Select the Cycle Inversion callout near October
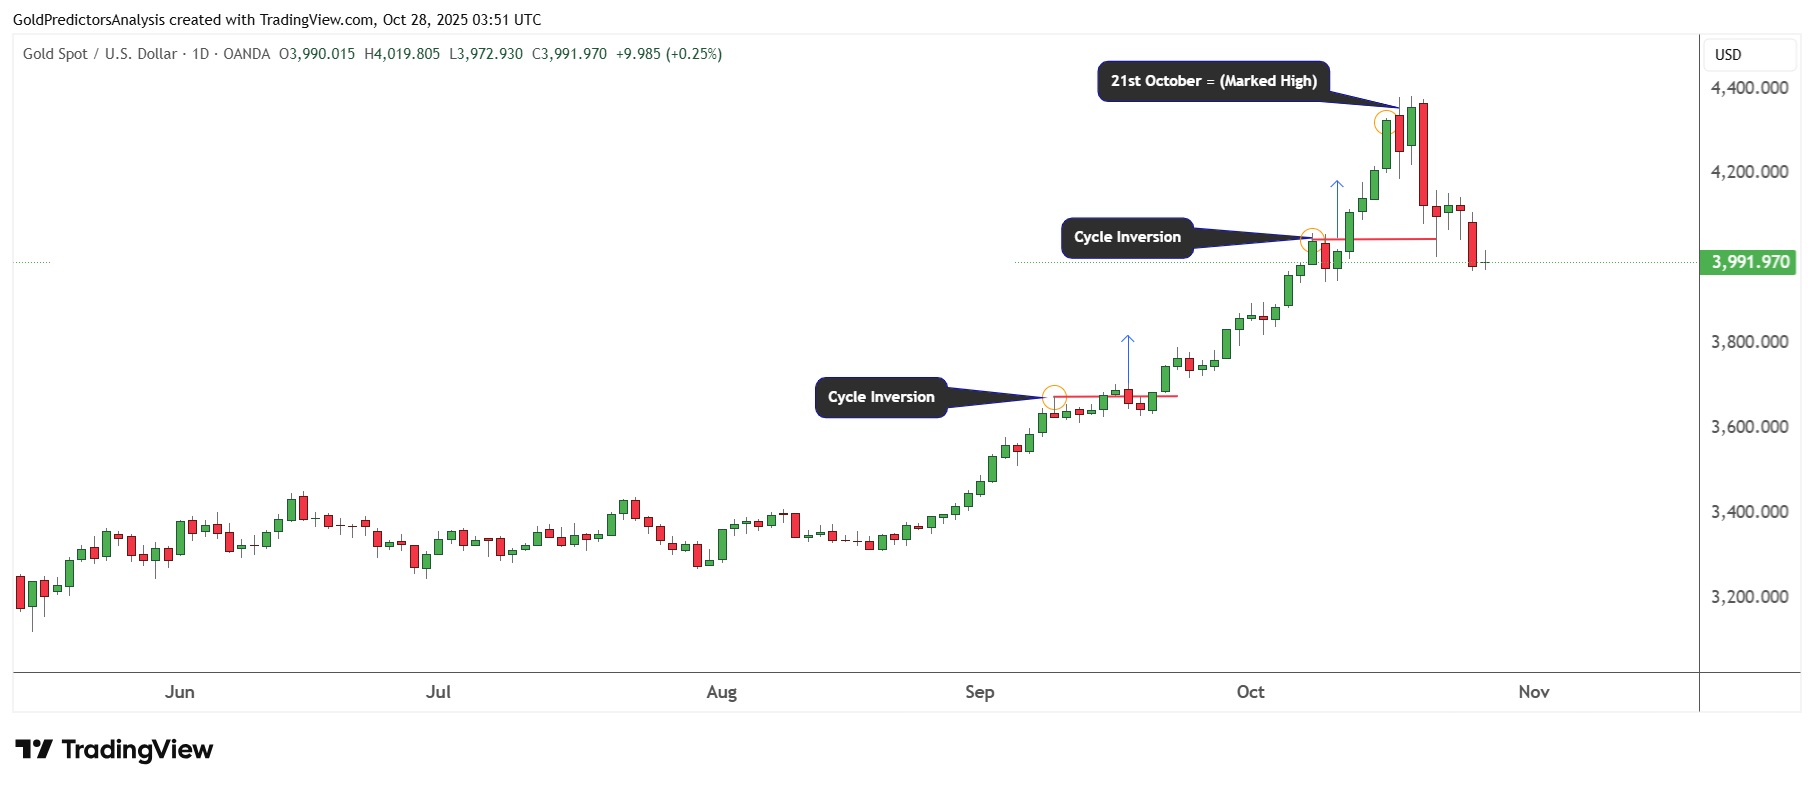1814x787 pixels. [x=1127, y=237]
